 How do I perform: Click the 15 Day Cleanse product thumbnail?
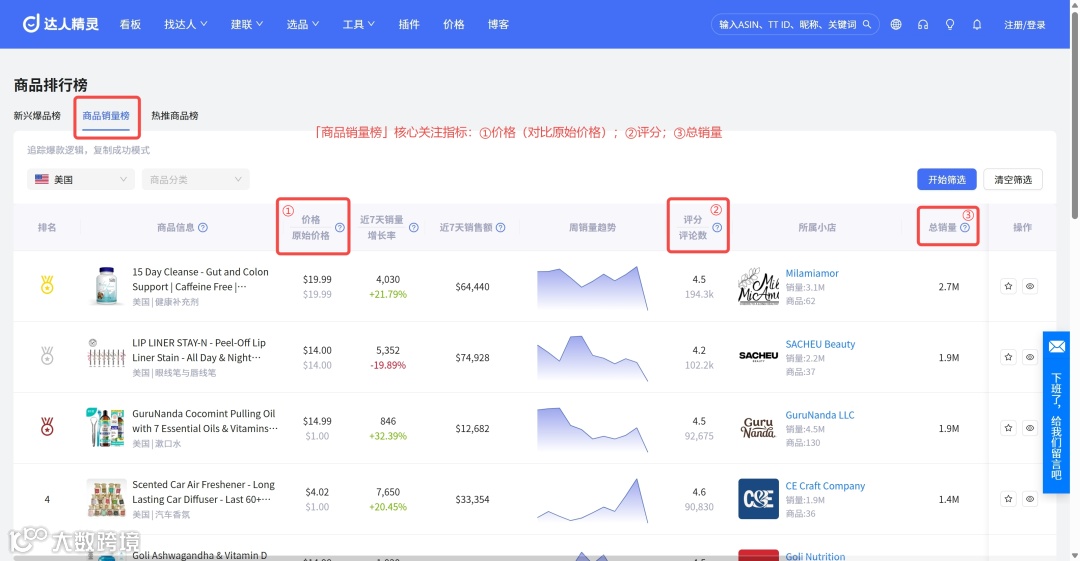pyautogui.click(x=106, y=286)
